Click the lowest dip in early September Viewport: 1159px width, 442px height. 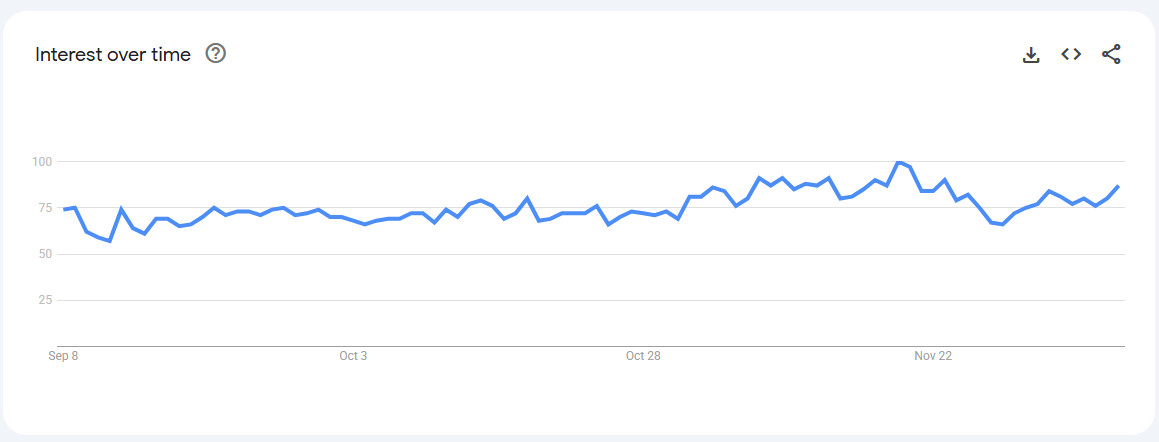pos(109,241)
